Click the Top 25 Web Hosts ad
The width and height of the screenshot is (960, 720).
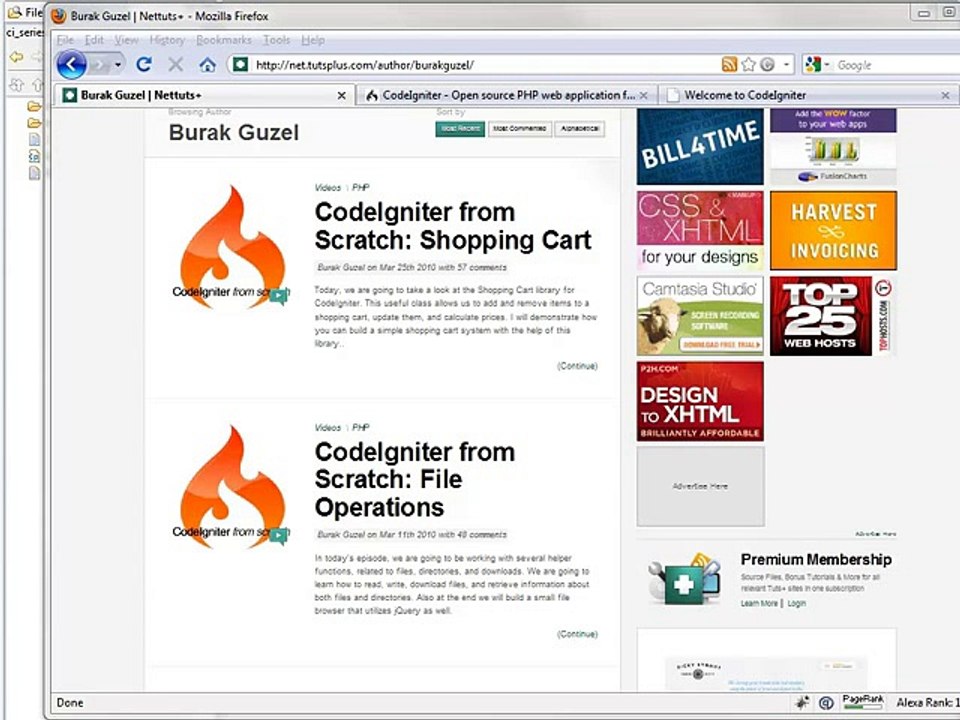pyautogui.click(x=833, y=316)
